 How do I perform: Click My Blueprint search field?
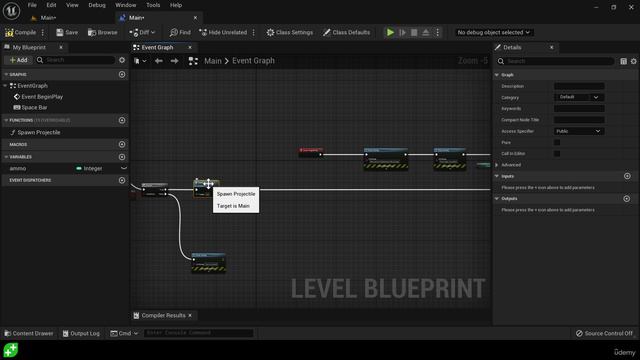[x=75, y=60]
